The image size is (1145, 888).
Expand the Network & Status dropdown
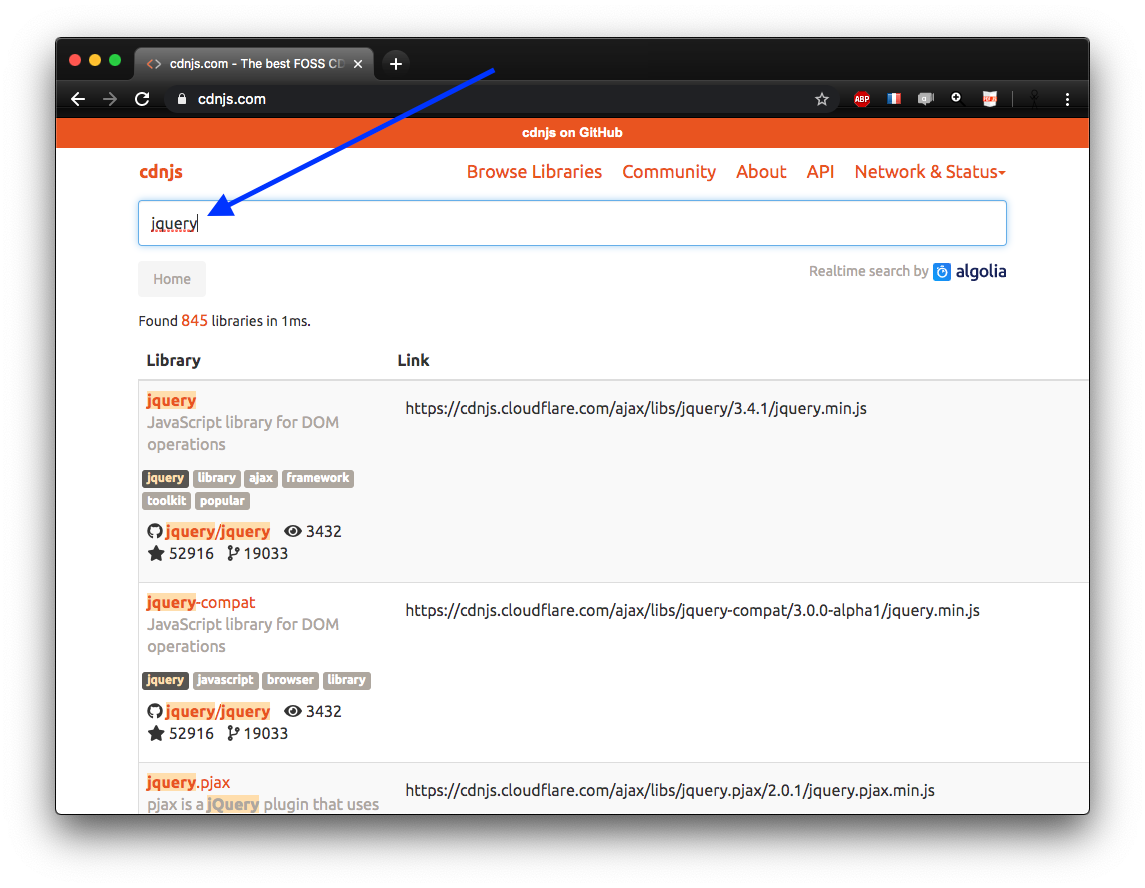coord(929,172)
